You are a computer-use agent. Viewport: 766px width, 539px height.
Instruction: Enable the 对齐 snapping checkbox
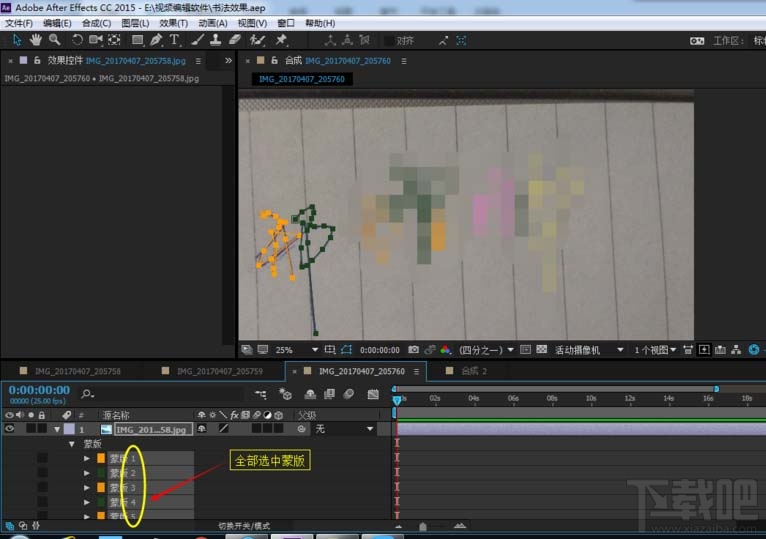click(x=389, y=41)
